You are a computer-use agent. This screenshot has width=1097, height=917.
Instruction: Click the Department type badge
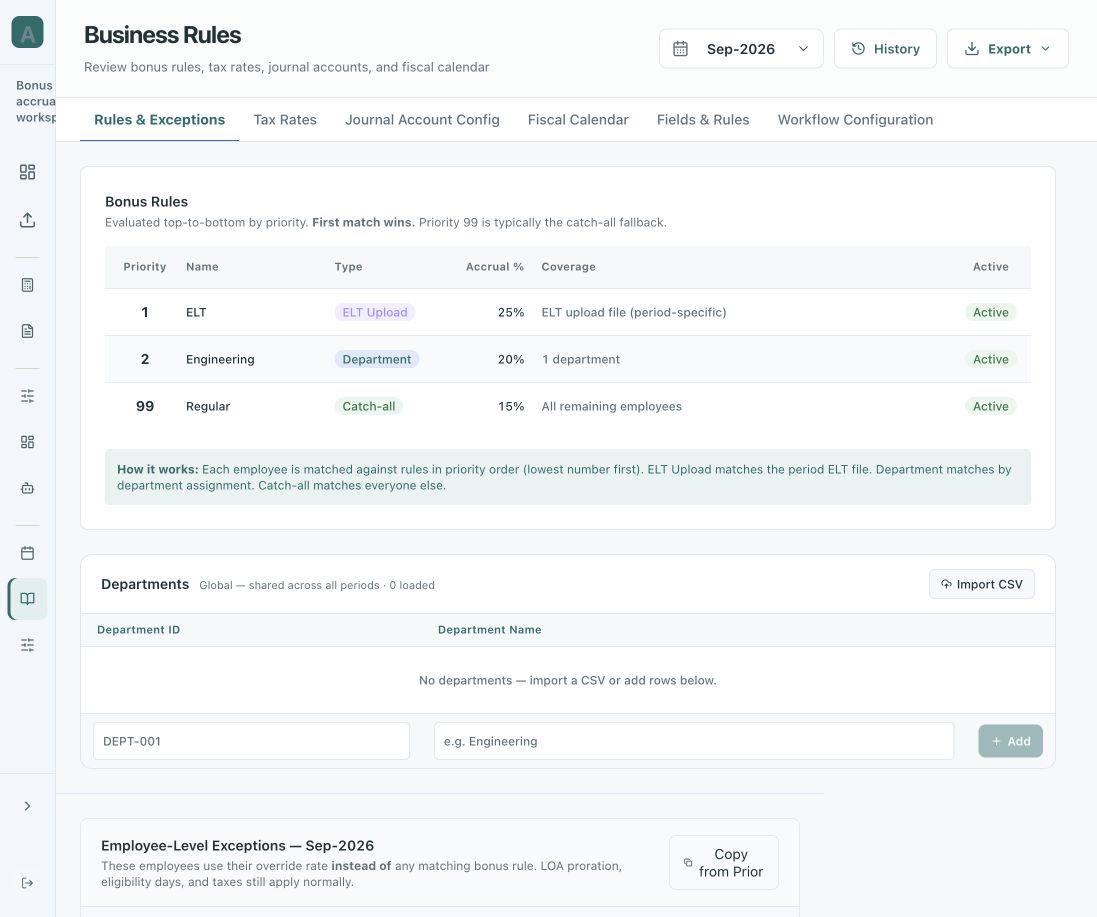pyautogui.click(x=376, y=359)
